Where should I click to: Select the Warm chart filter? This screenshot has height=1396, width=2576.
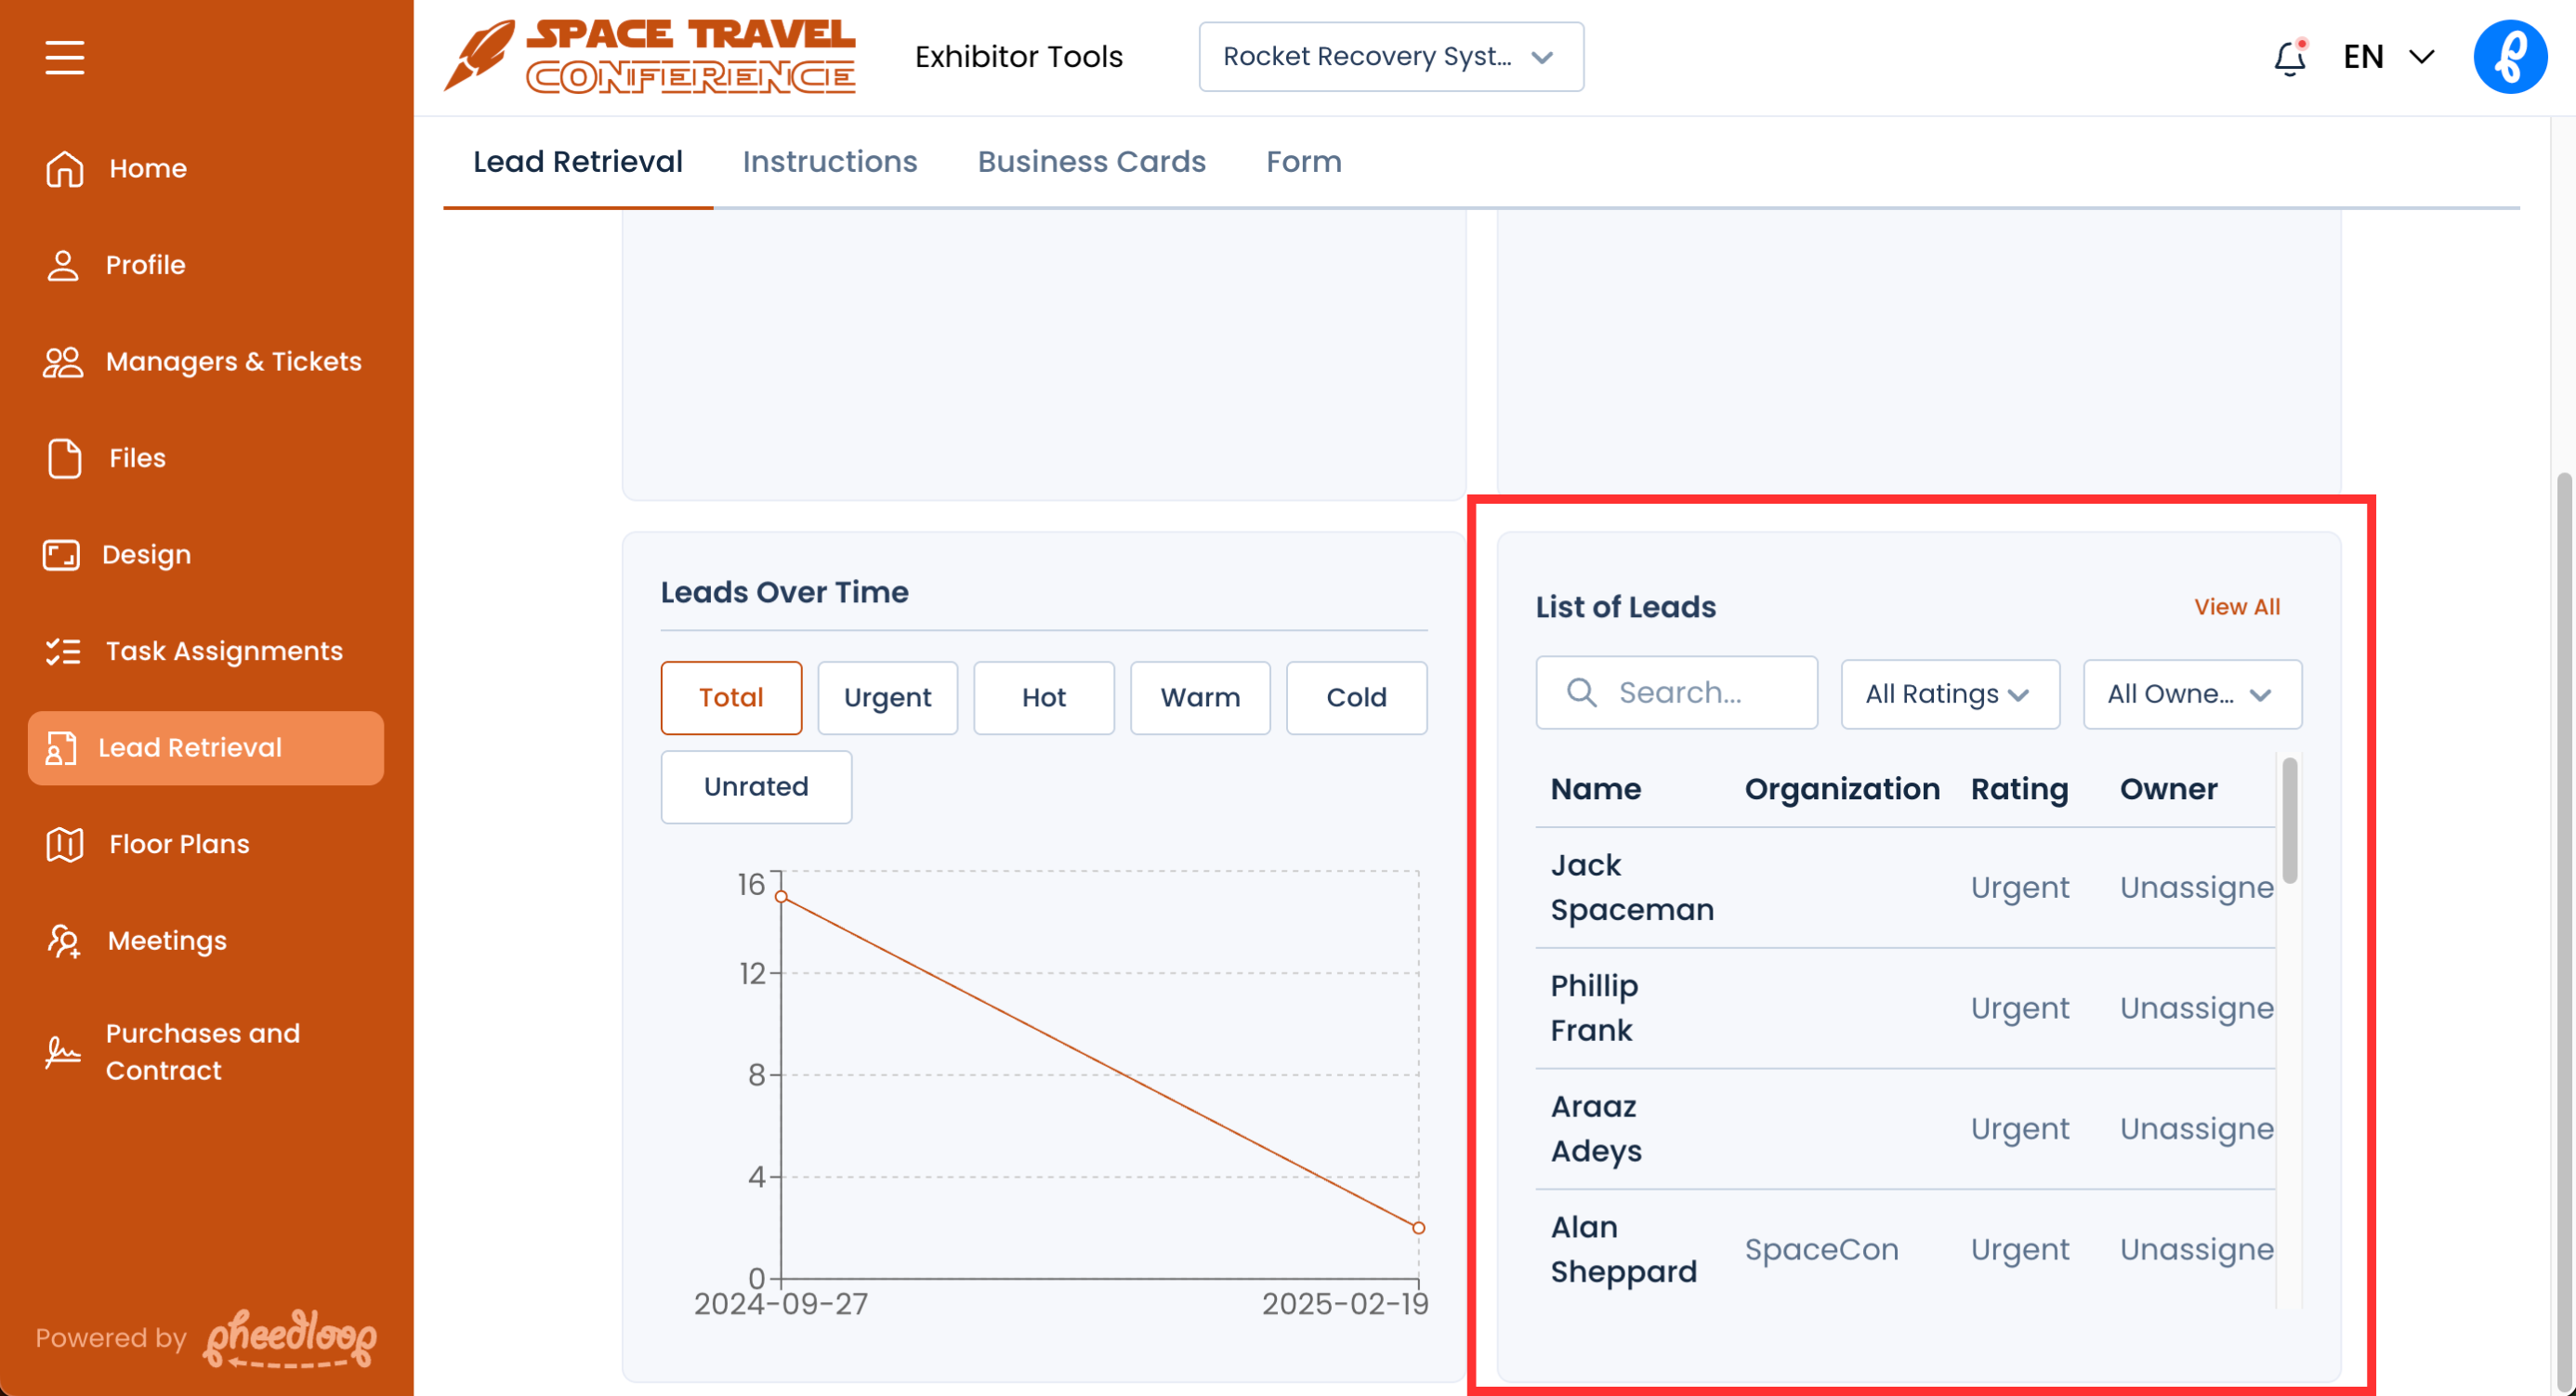[x=1200, y=698]
